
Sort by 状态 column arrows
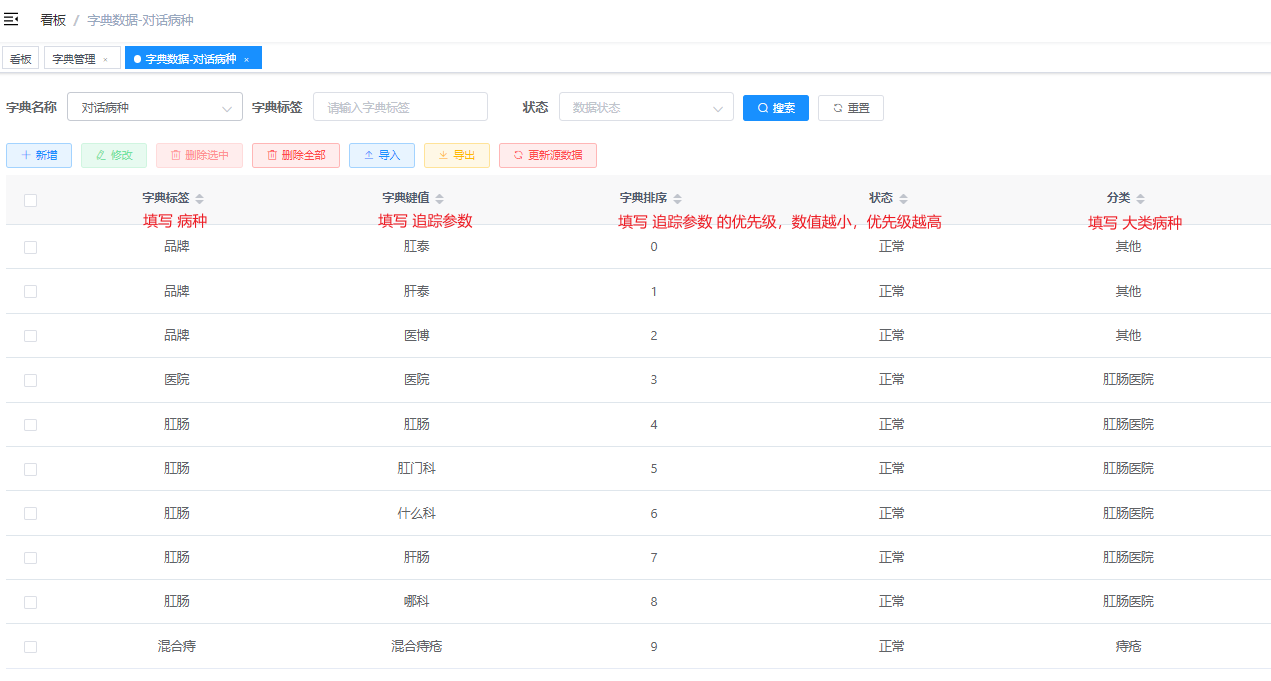[903, 198]
